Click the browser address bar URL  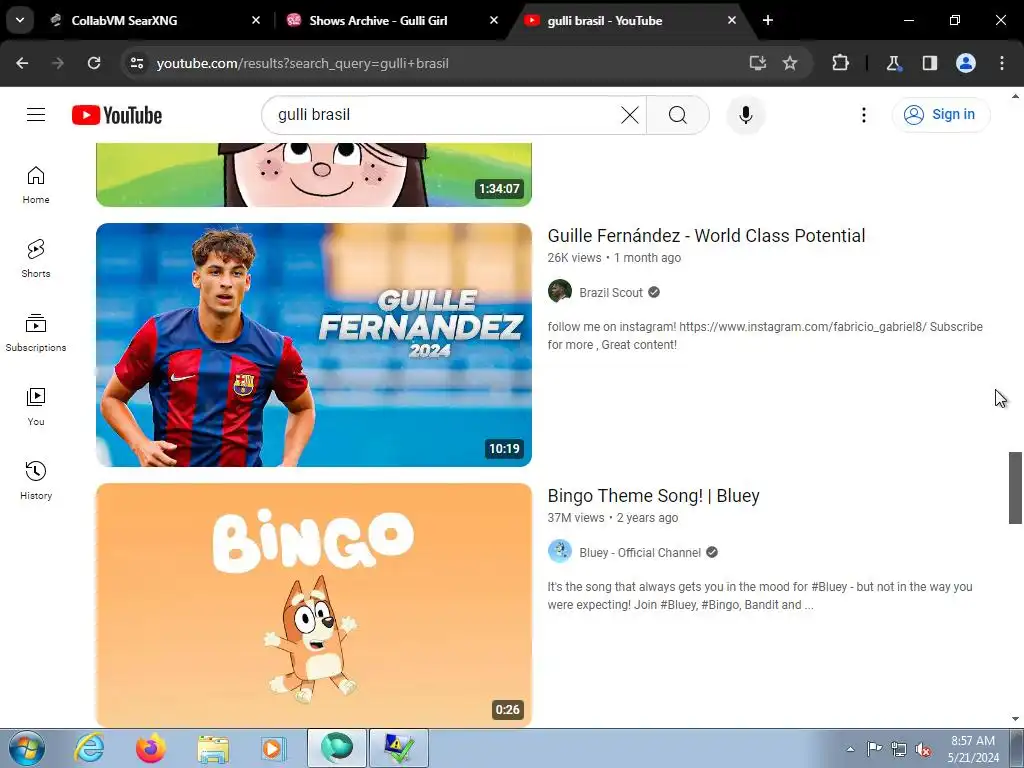(302, 63)
